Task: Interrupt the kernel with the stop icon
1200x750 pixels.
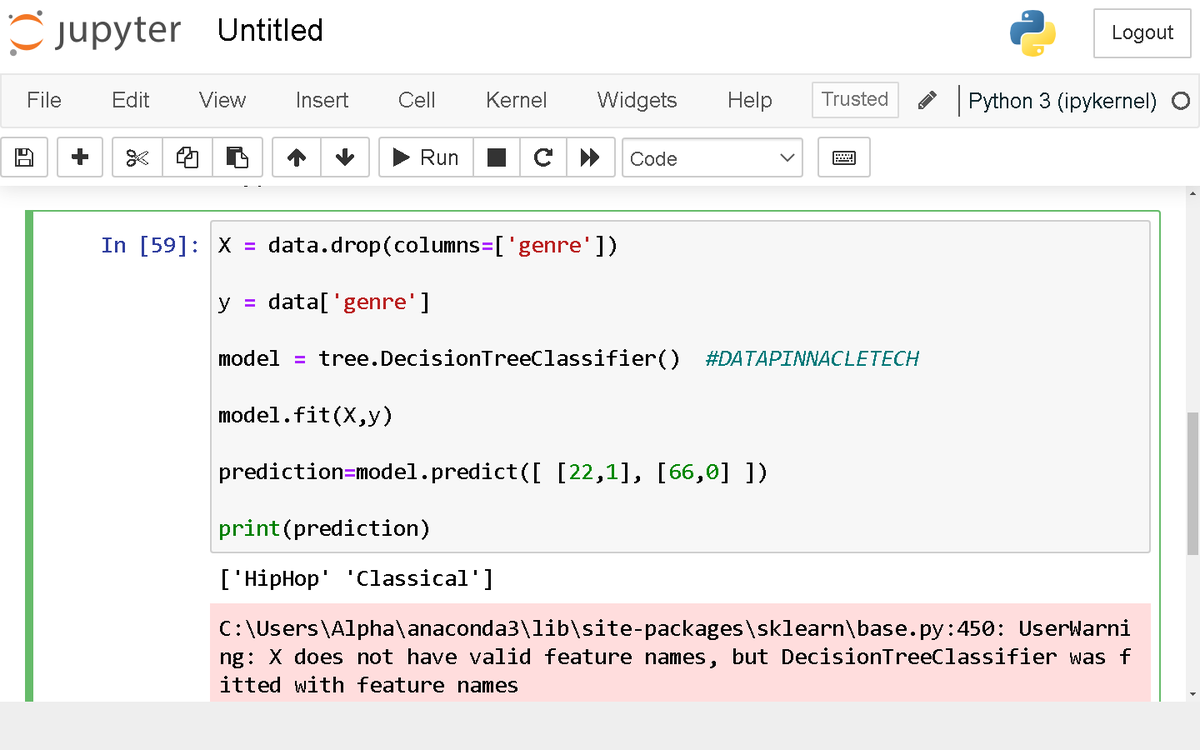Action: (496, 158)
